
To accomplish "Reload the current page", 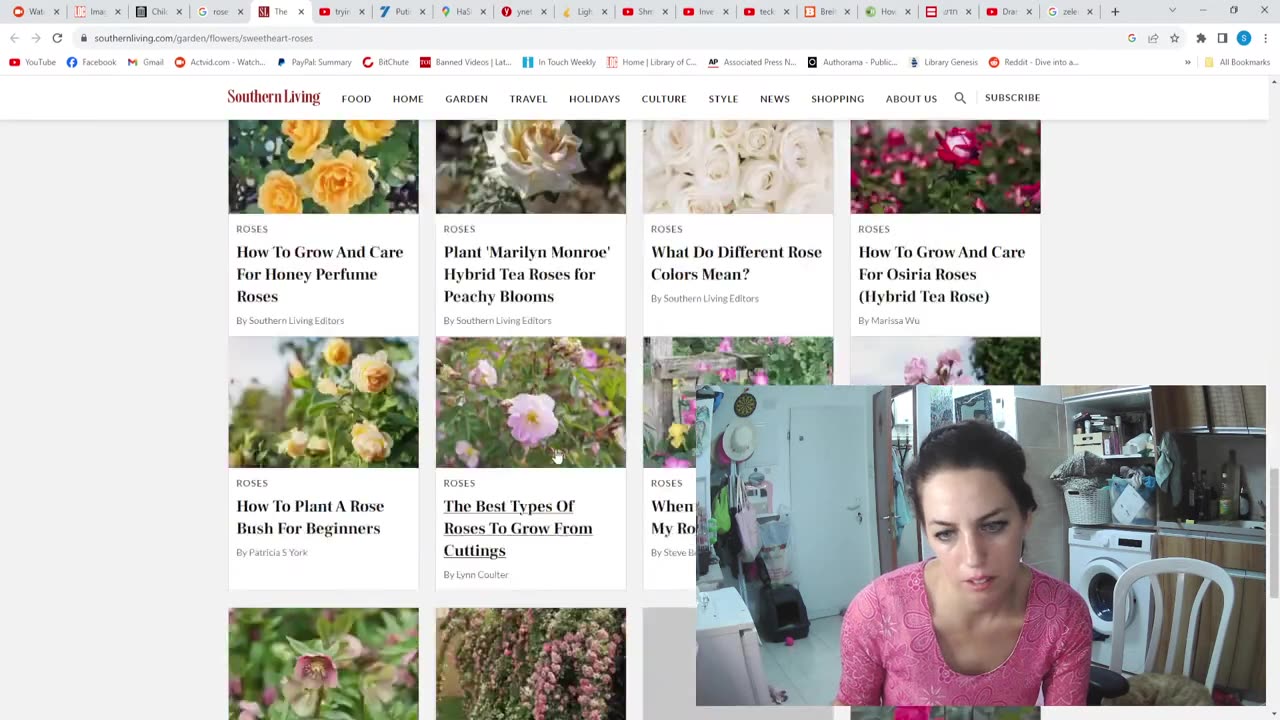I will 57,38.
